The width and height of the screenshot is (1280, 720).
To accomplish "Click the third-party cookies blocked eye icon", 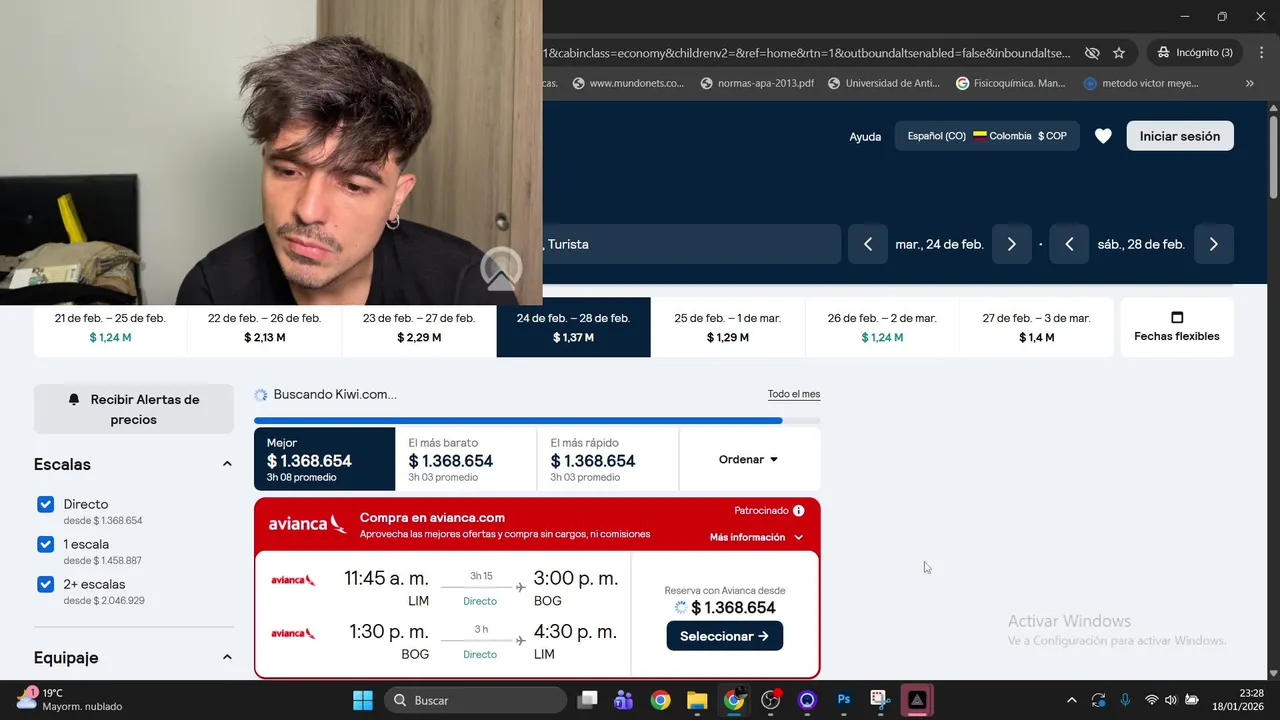I will [x=1092, y=52].
